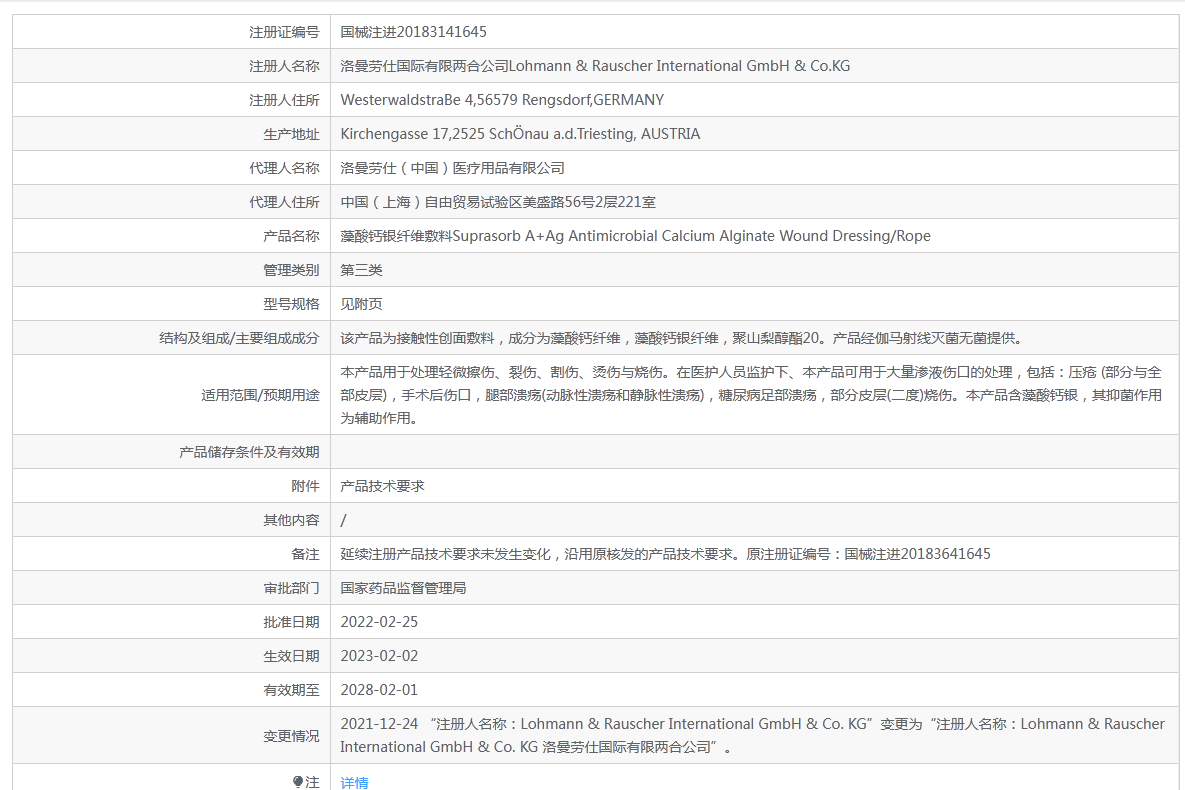Image resolution: width=1185 pixels, height=790 pixels.
Task: Select the 型号规格 label
Action: [291, 304]
